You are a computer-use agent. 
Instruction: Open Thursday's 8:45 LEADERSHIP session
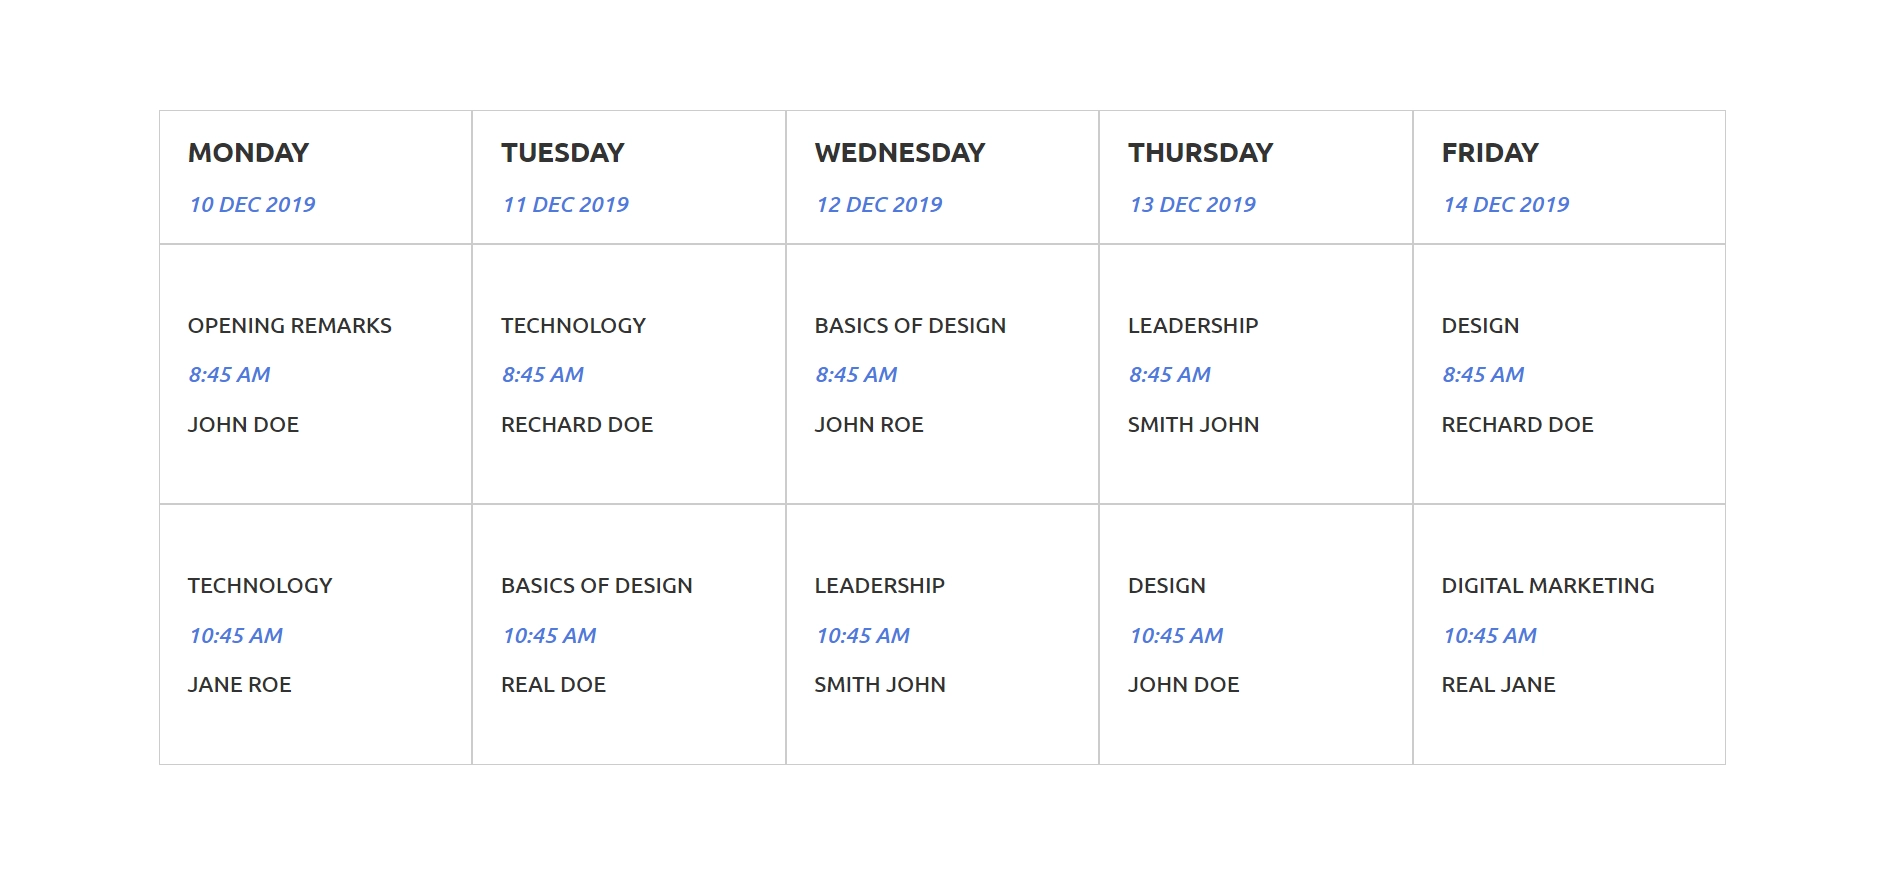1193,325
